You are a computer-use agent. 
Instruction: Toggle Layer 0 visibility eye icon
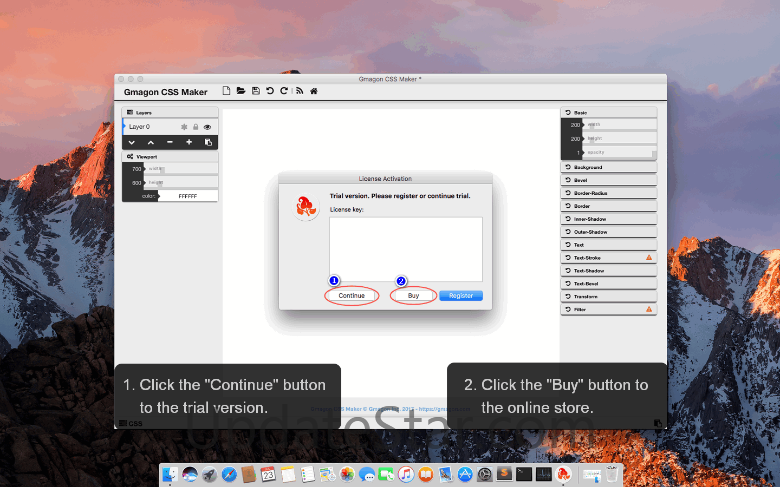pos(207,127)
